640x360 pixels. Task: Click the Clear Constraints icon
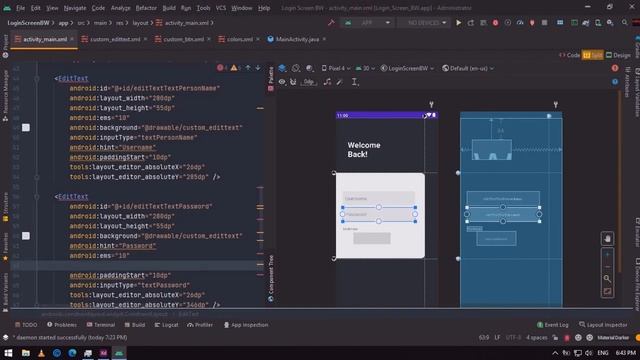(327, 82)
